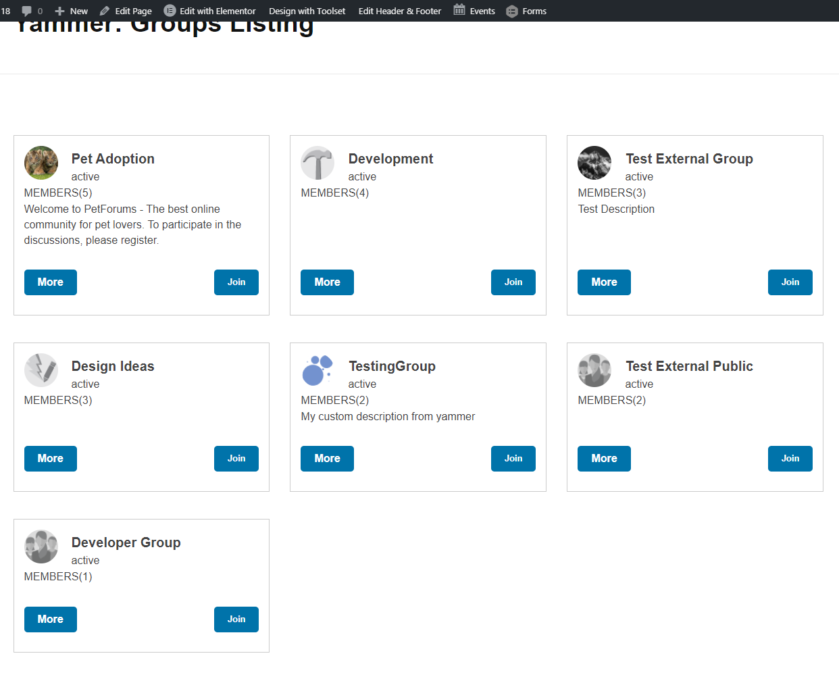The width and height of the screenshot is (839, 683).
Task: Click the Welcome to PetForums description
Action: click(x=133, y=225)
